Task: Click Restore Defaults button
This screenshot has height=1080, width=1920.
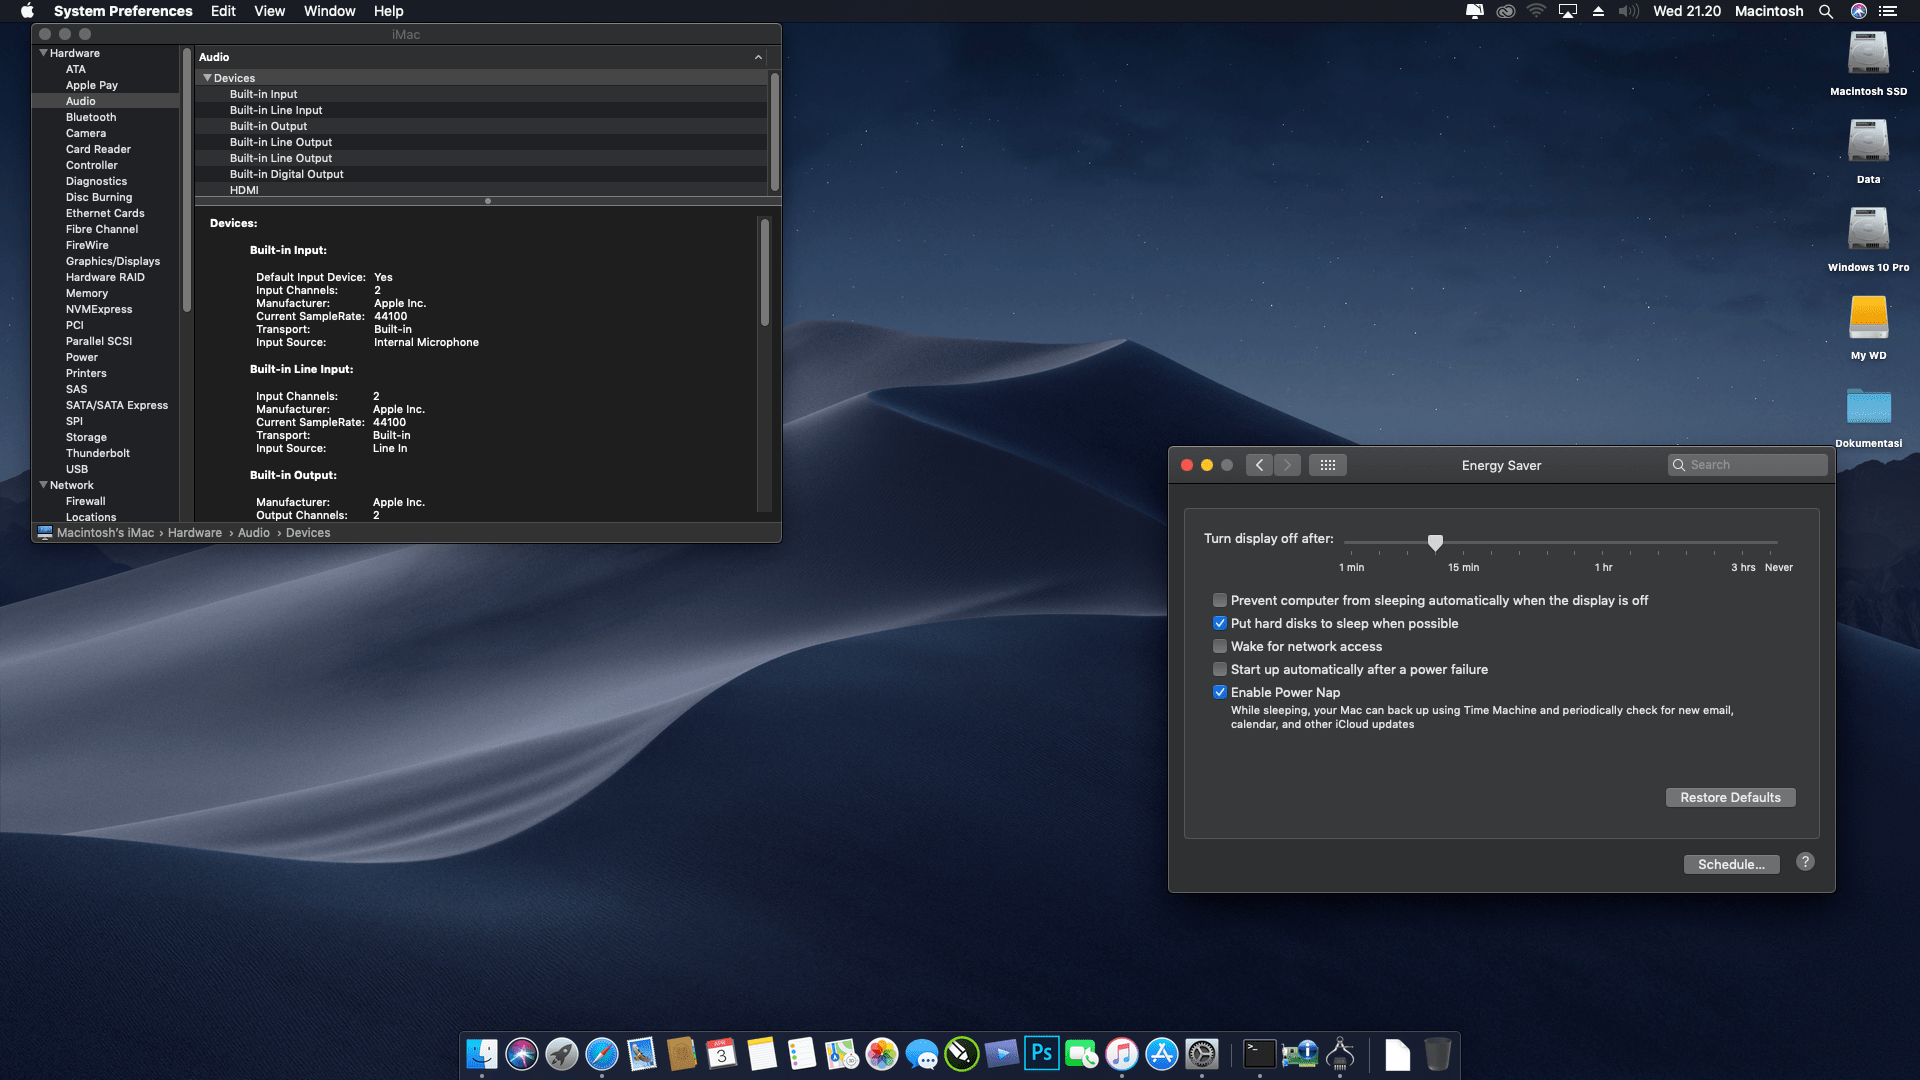Action: 1730,797
